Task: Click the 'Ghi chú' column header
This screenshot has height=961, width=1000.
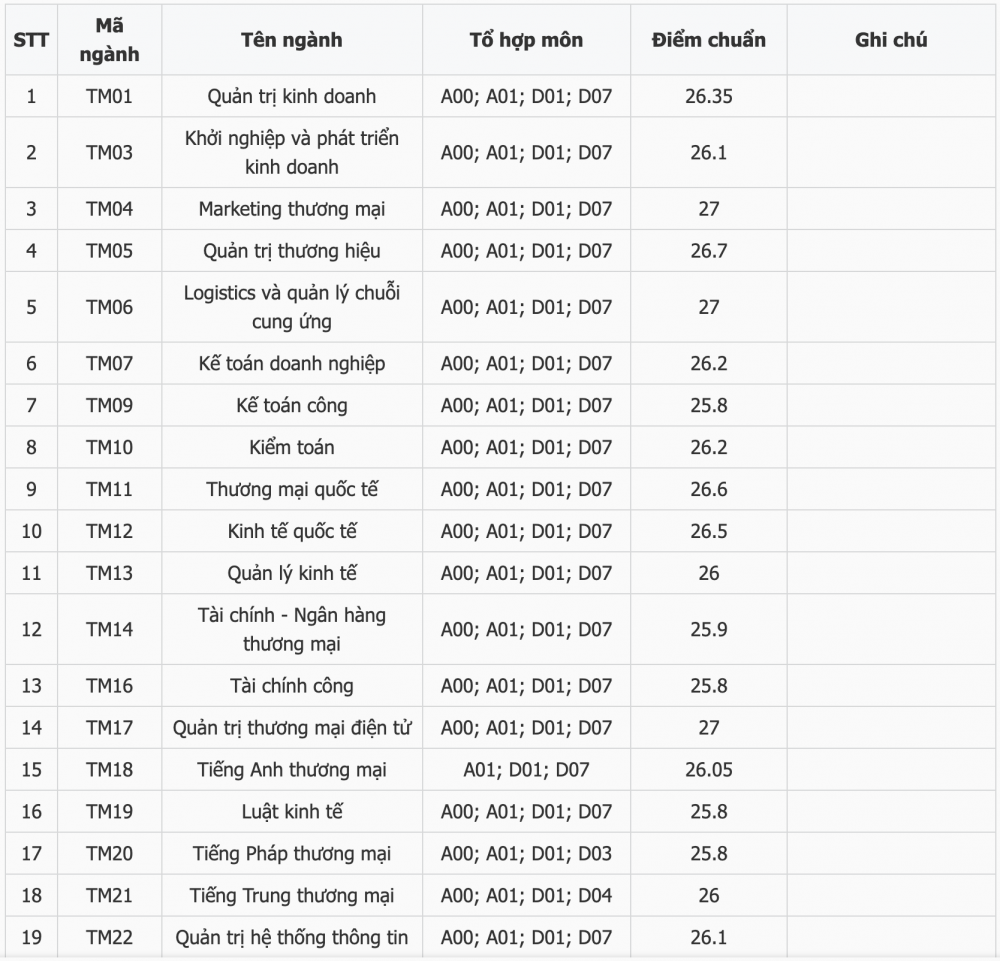Action: (891, 40)
